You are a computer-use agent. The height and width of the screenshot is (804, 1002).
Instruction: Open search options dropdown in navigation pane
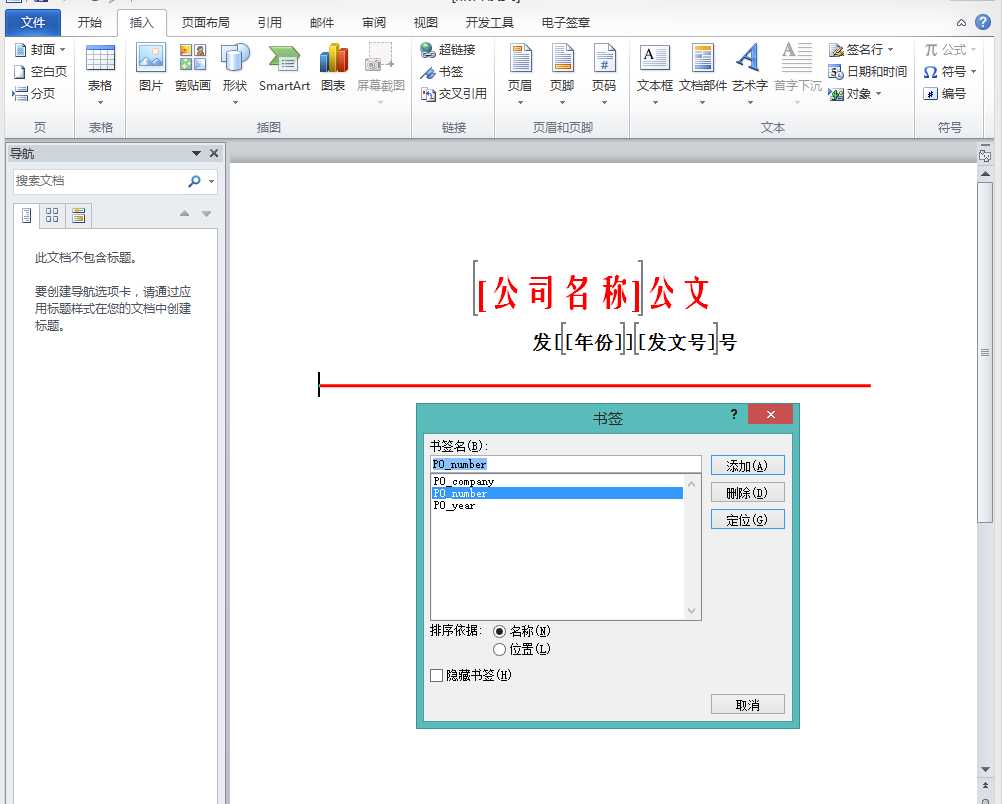pyautogui.click(x=212, y=182)
